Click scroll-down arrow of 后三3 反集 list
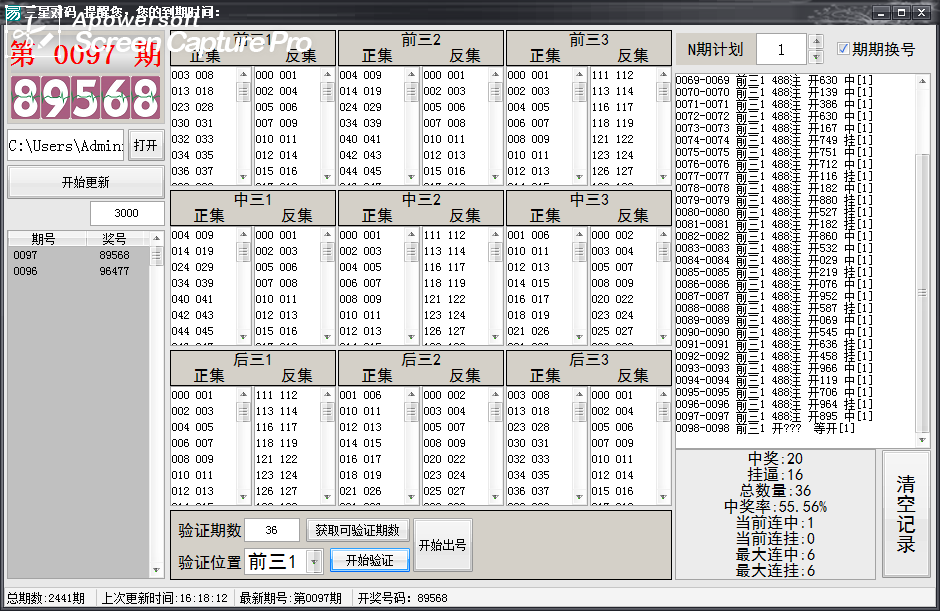 click(663, 497)
